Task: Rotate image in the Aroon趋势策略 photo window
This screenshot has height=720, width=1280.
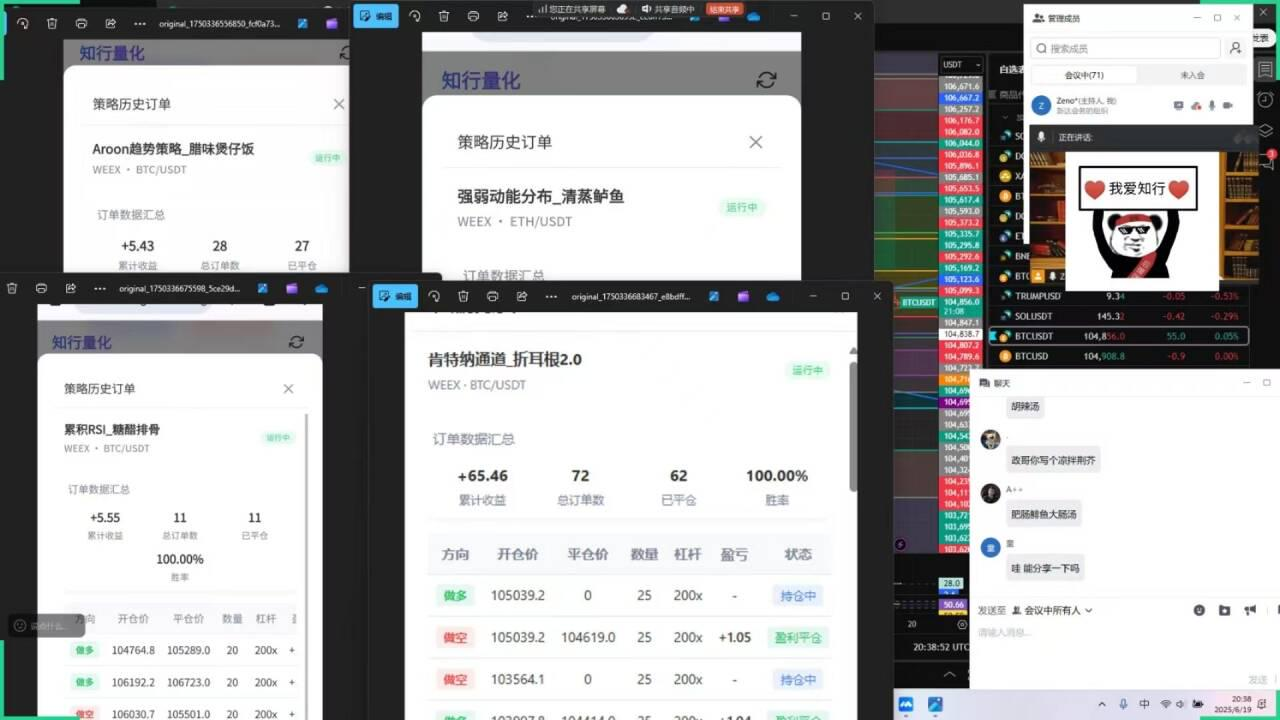Action: click(x=22, y=22)
